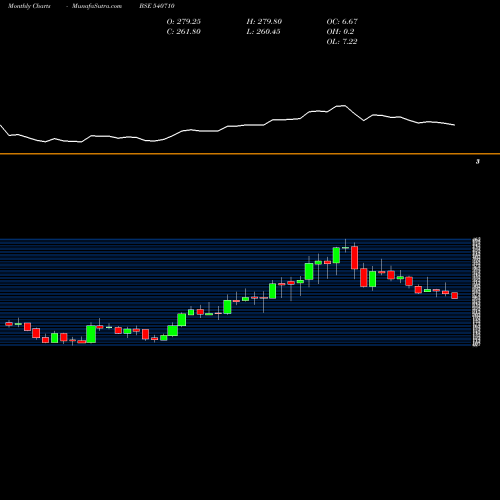Click the tallest red candle near the peak
Screen dimensions: 500x500
[354, 258]
